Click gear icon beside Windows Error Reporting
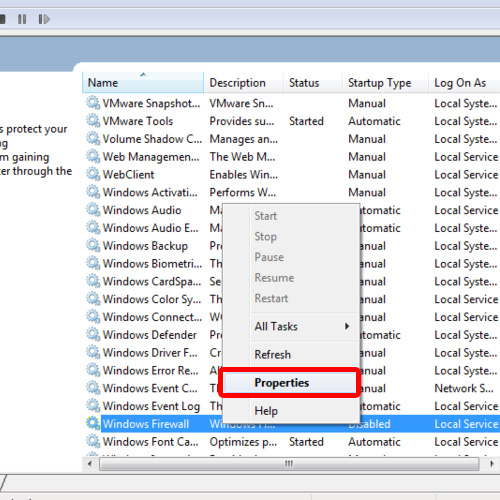This screenshot has height=500, width=500. pos(93,370)
